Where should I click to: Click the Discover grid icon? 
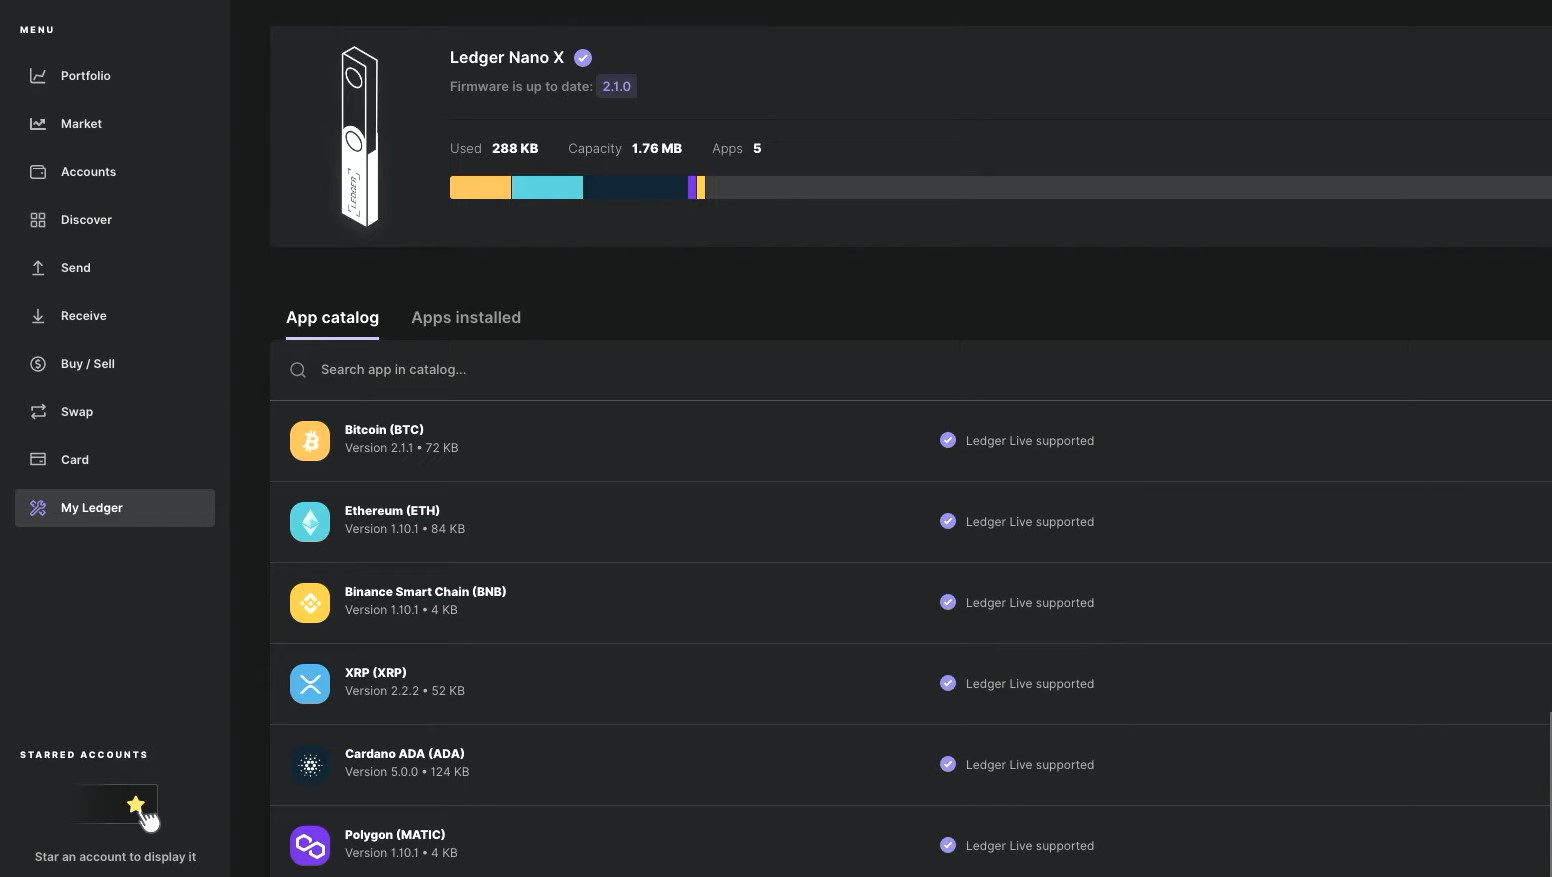[x=38, y=220]
